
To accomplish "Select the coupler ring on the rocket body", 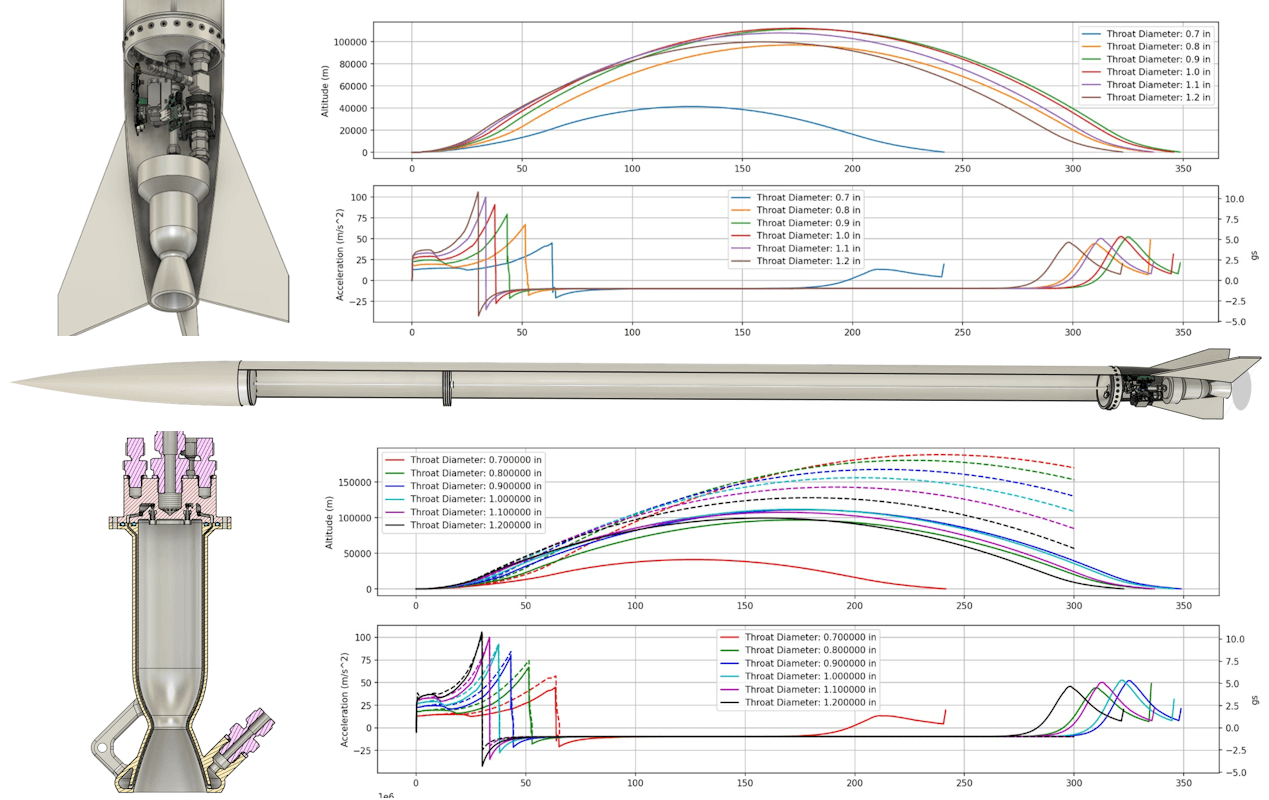I will click(447, 388).
